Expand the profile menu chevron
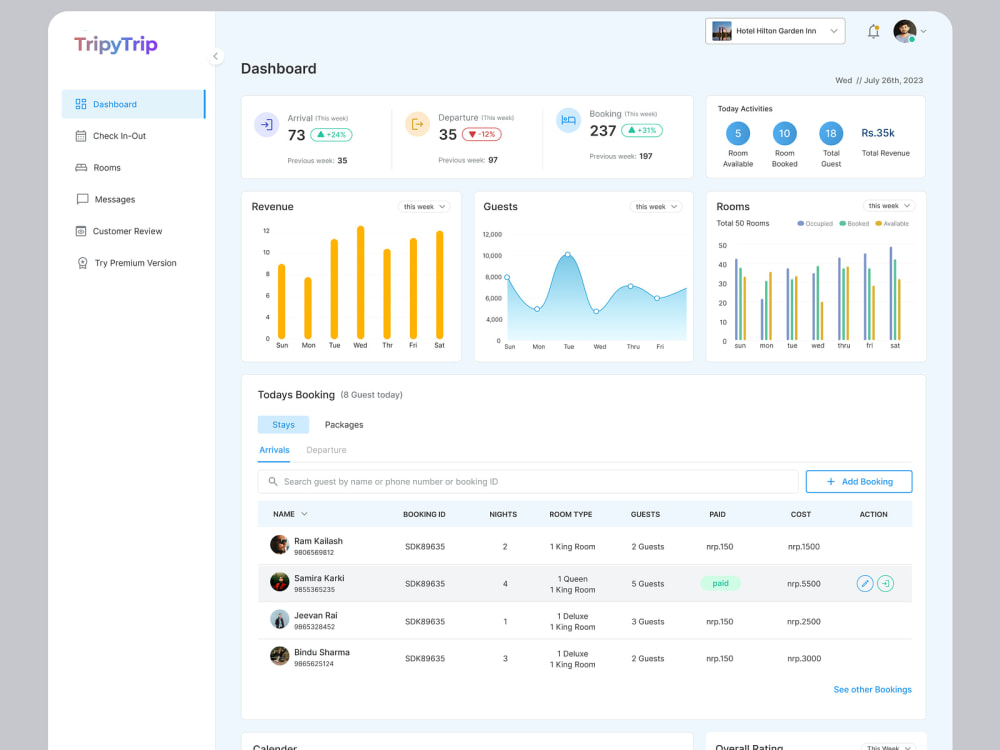The width and height of the screenshot is (1000, 750). (923, 31)
